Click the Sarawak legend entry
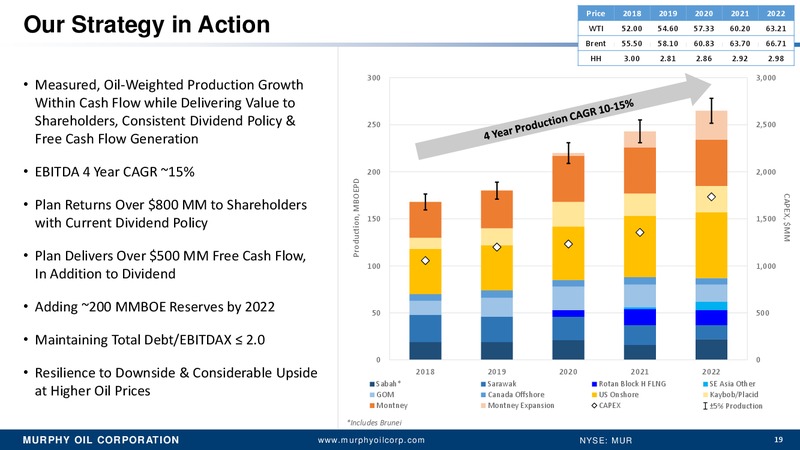This screenshot has width=800, height=450. 498,384
